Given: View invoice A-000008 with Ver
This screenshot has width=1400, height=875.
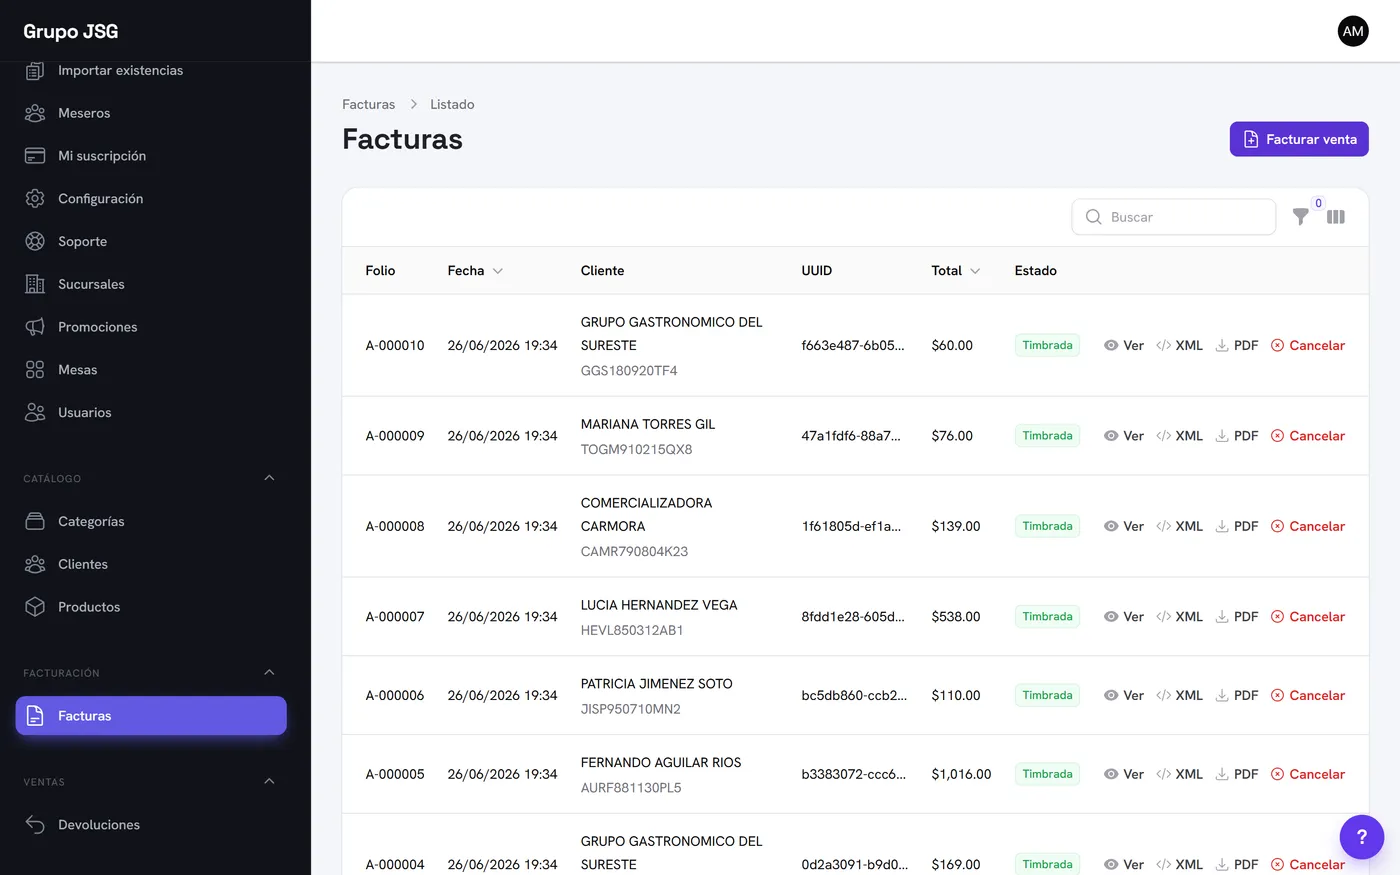Looking at the screenshot, I should click(1124, 526).
